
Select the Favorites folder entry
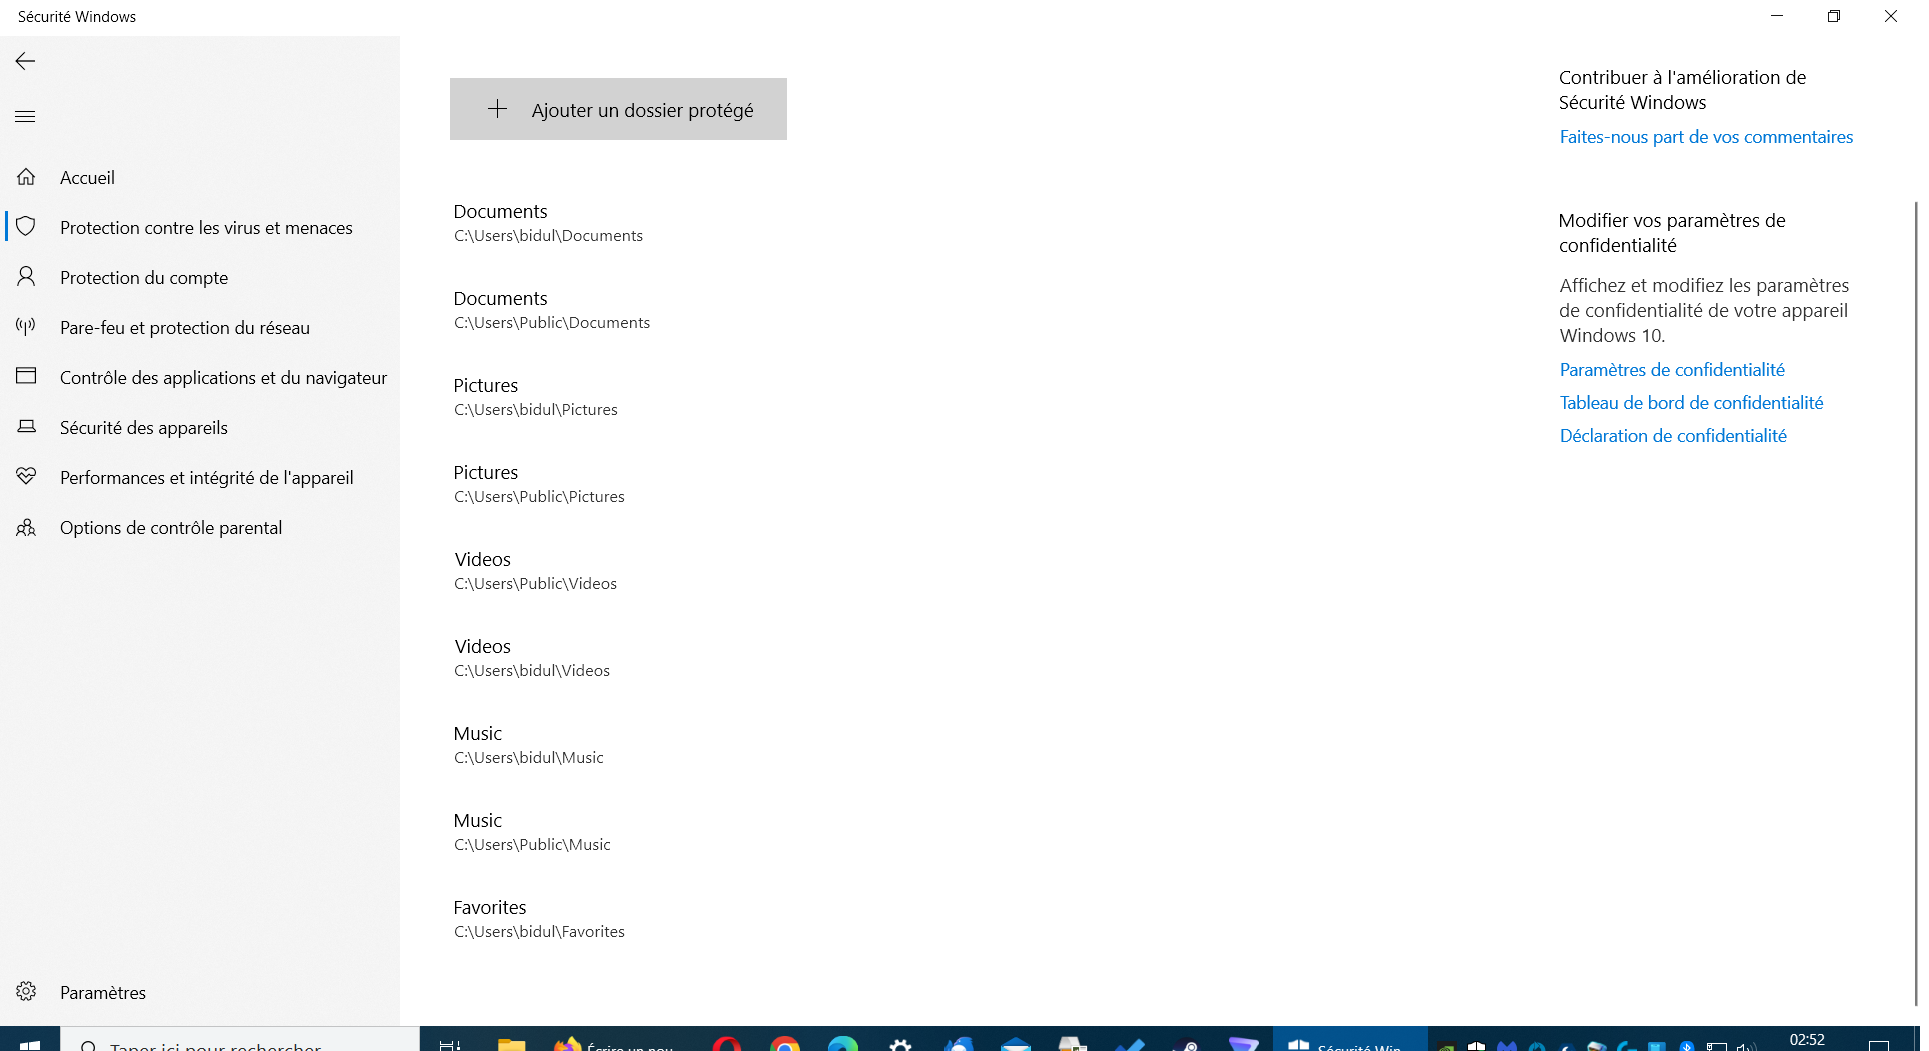click(539, 919)
